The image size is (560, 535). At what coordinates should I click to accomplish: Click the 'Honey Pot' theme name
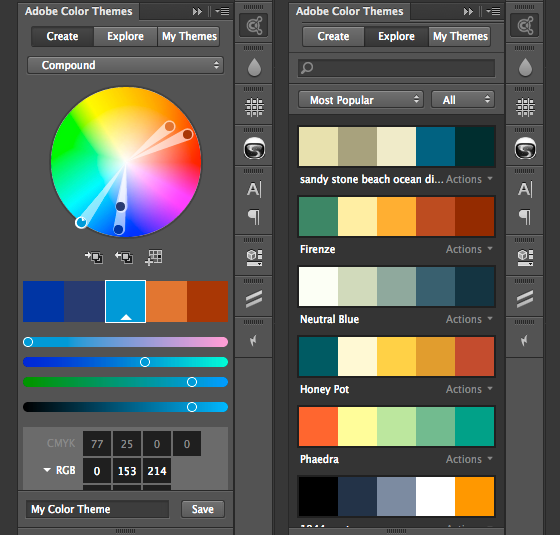(x=325, y=389)
